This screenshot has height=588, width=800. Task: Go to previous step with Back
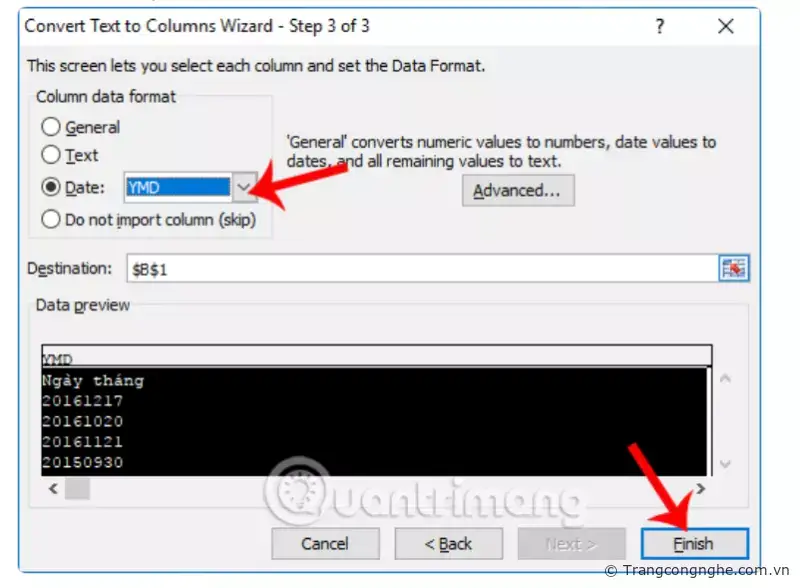tap(448, 544)
